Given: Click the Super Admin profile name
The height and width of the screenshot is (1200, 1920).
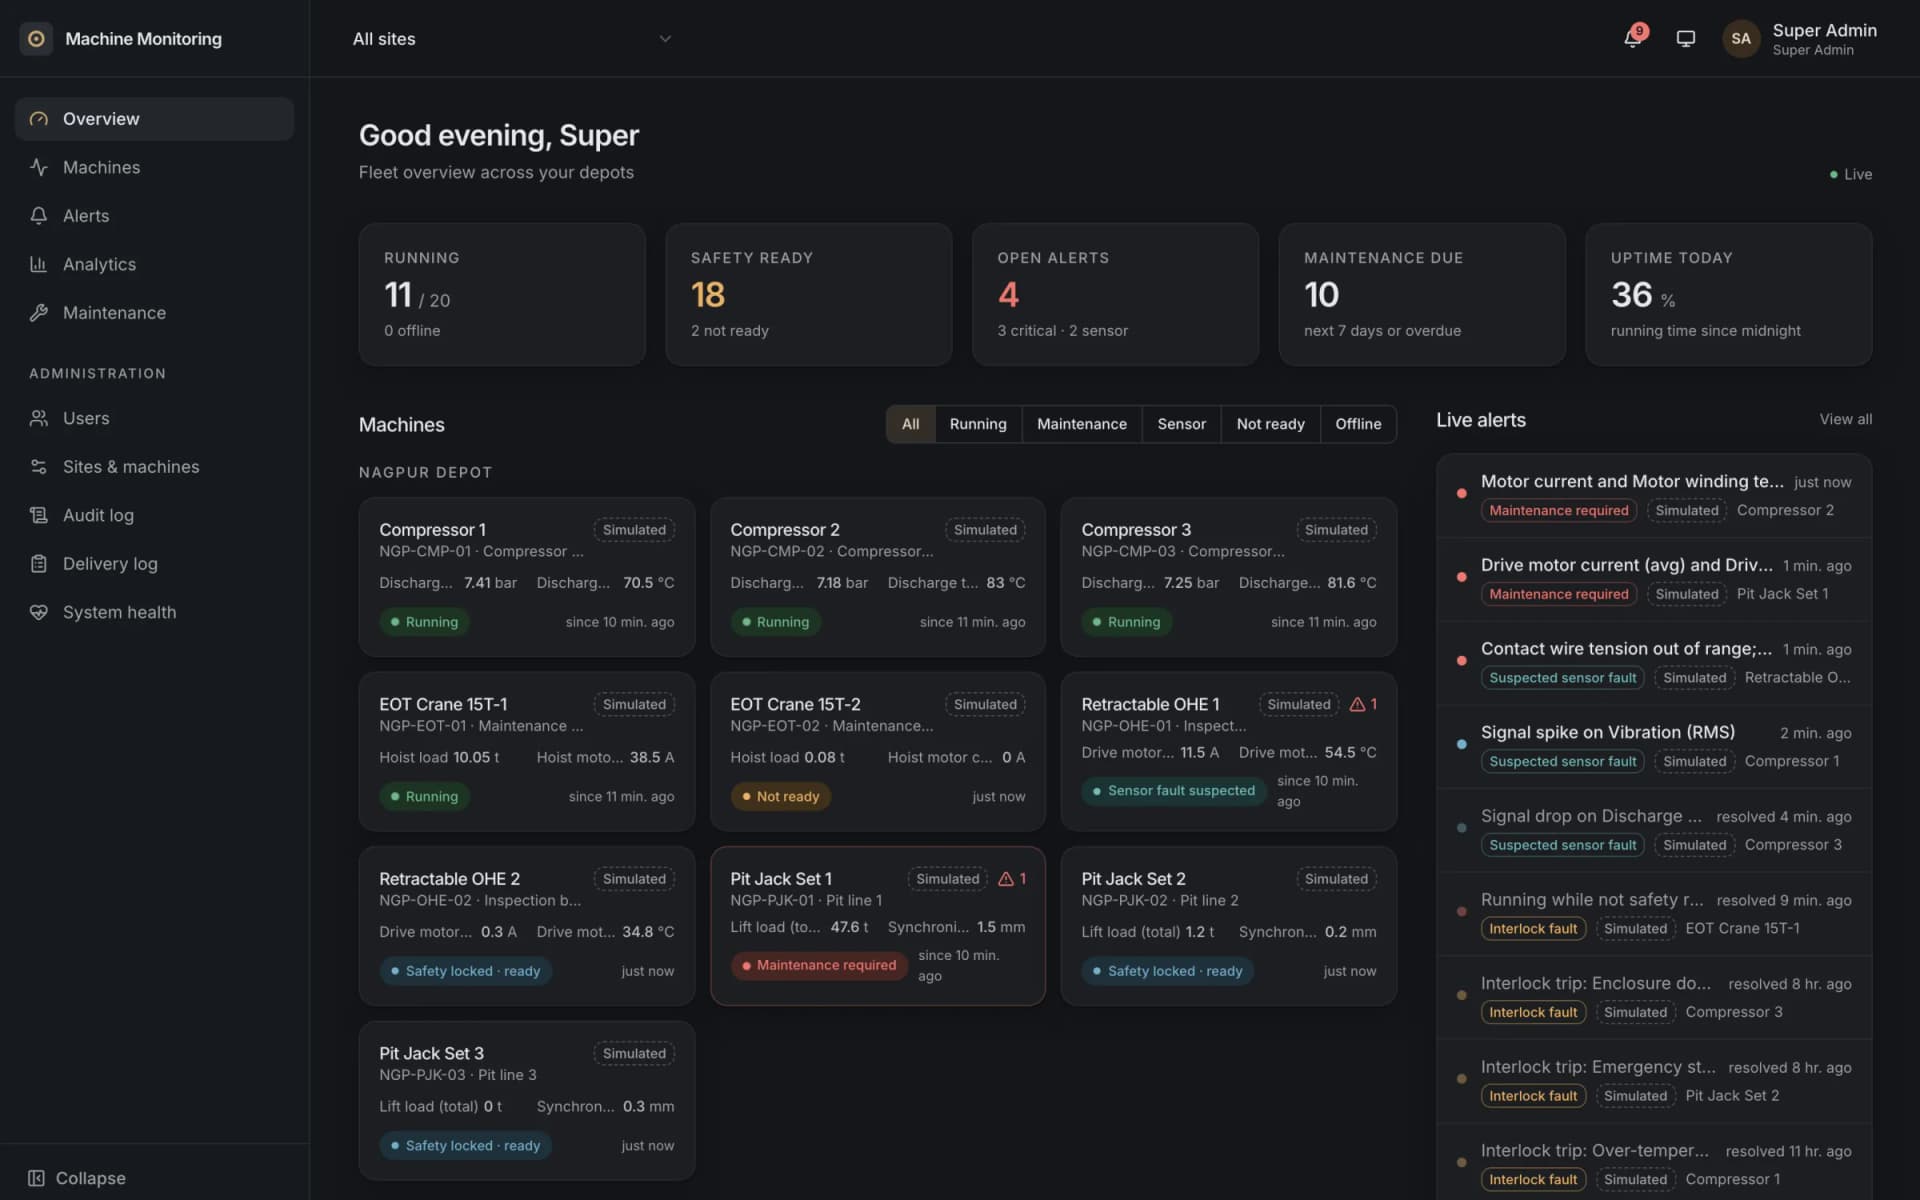Looking at the screenshot, I should (x=1824, y=30).
